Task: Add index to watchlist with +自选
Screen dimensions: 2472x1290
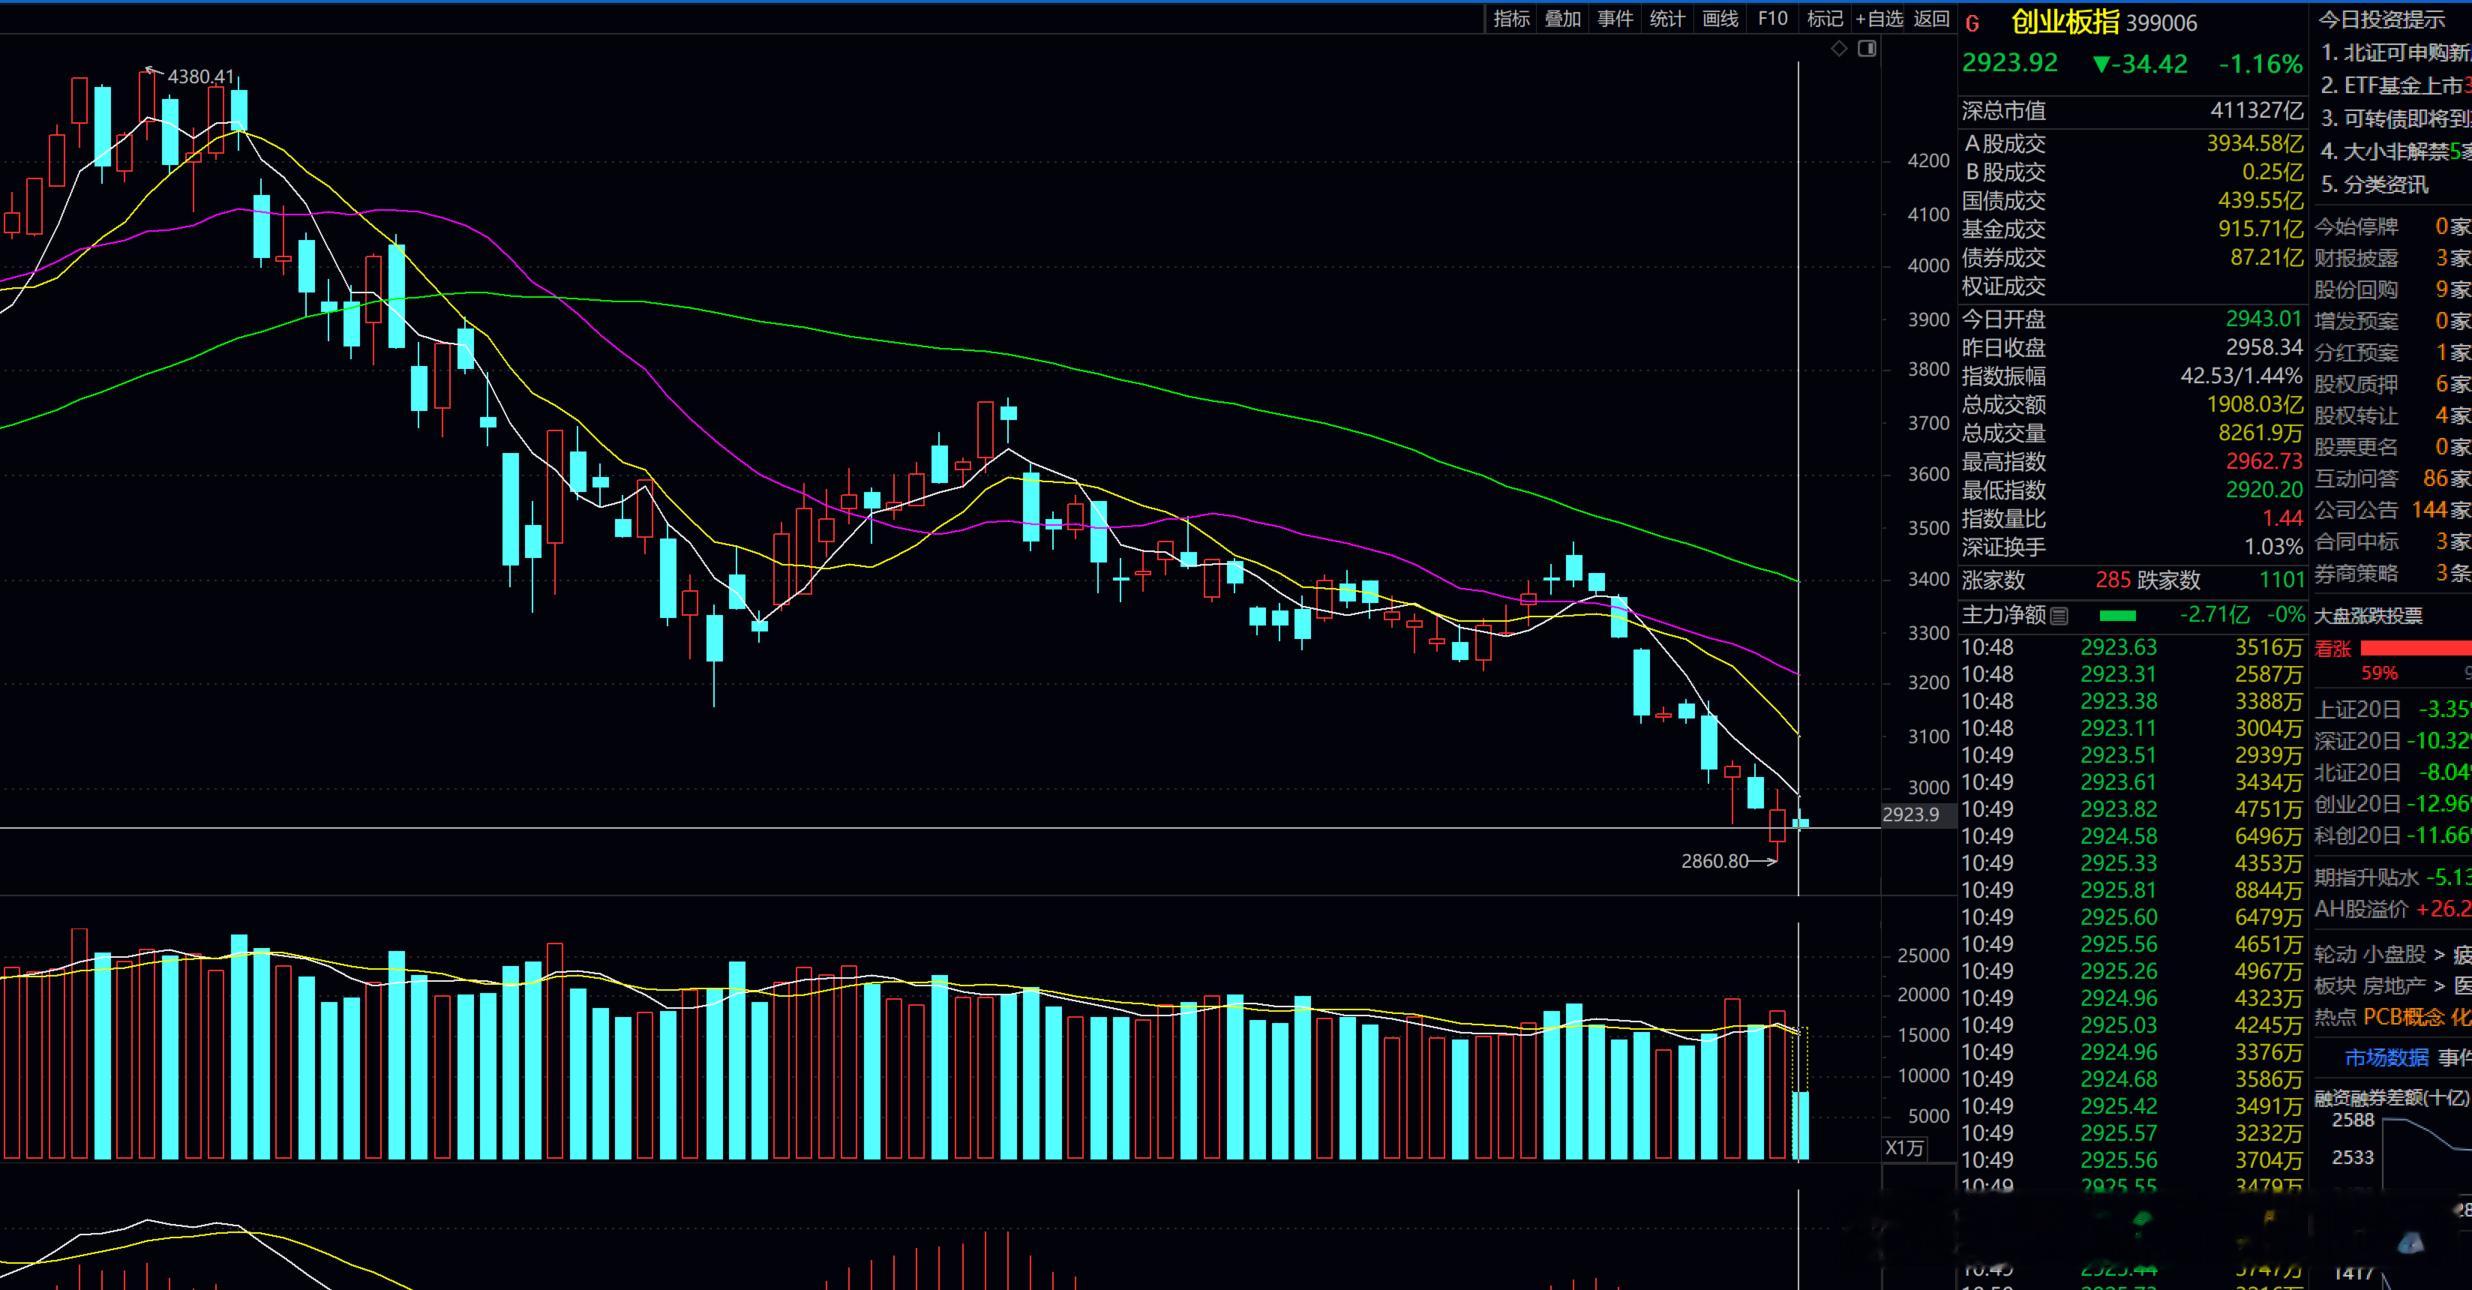Action: [1879, 19]
